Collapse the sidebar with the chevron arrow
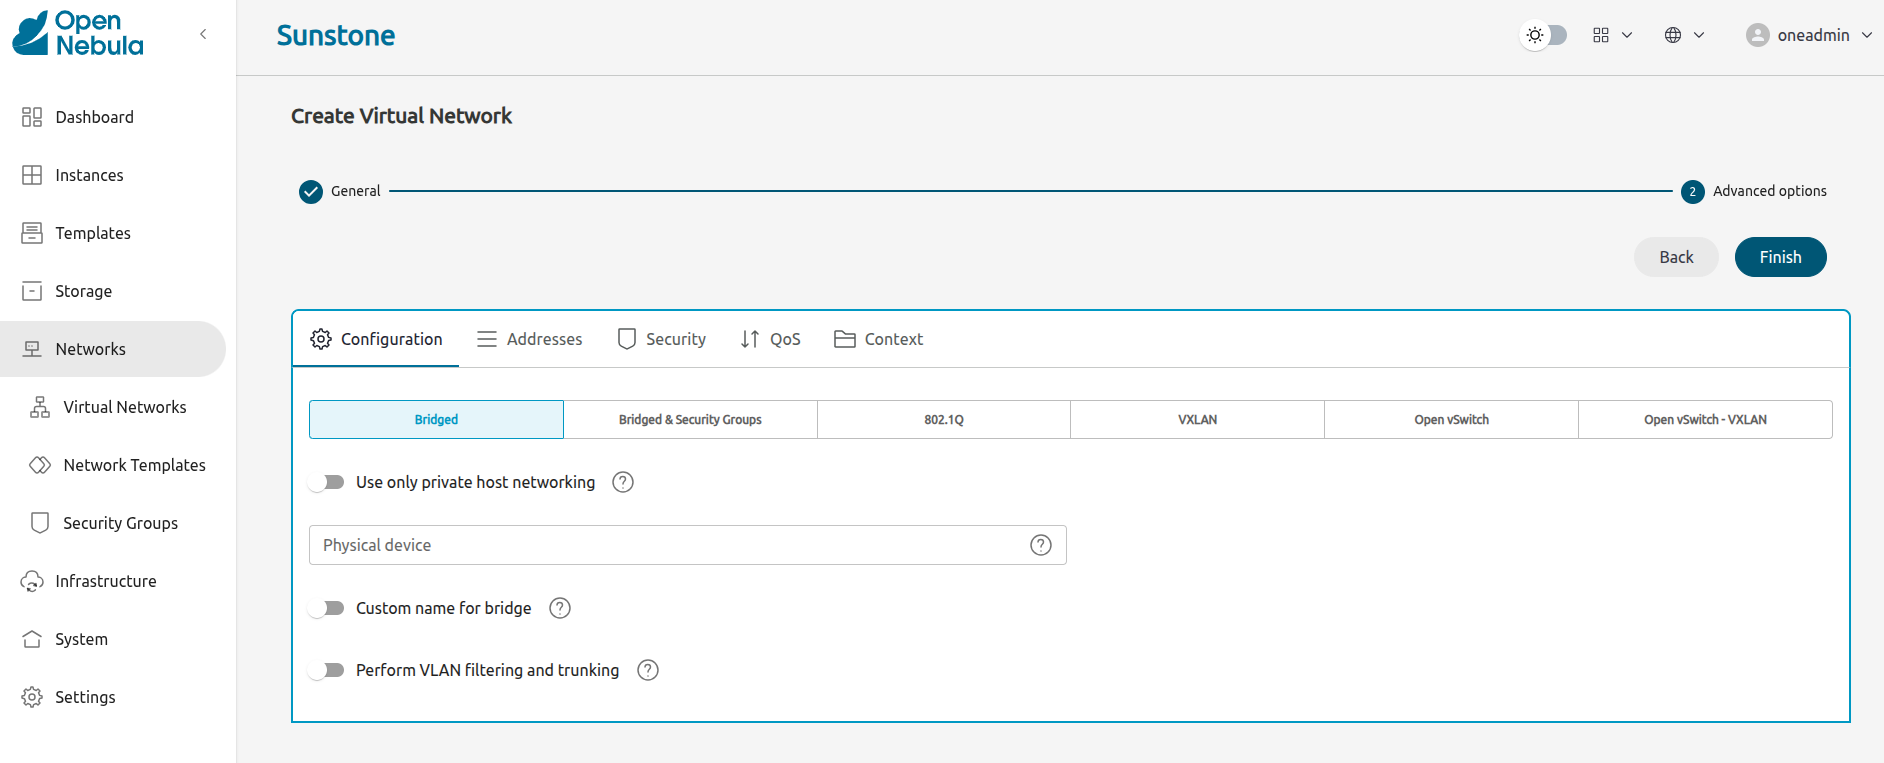The image size is (1884, 763). (x=203, y=34)
